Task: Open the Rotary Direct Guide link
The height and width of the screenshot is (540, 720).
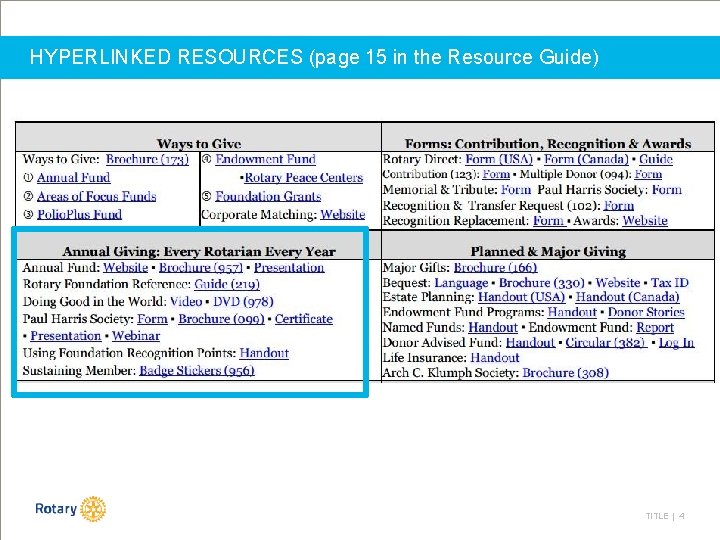Action: tap(656, 159)
